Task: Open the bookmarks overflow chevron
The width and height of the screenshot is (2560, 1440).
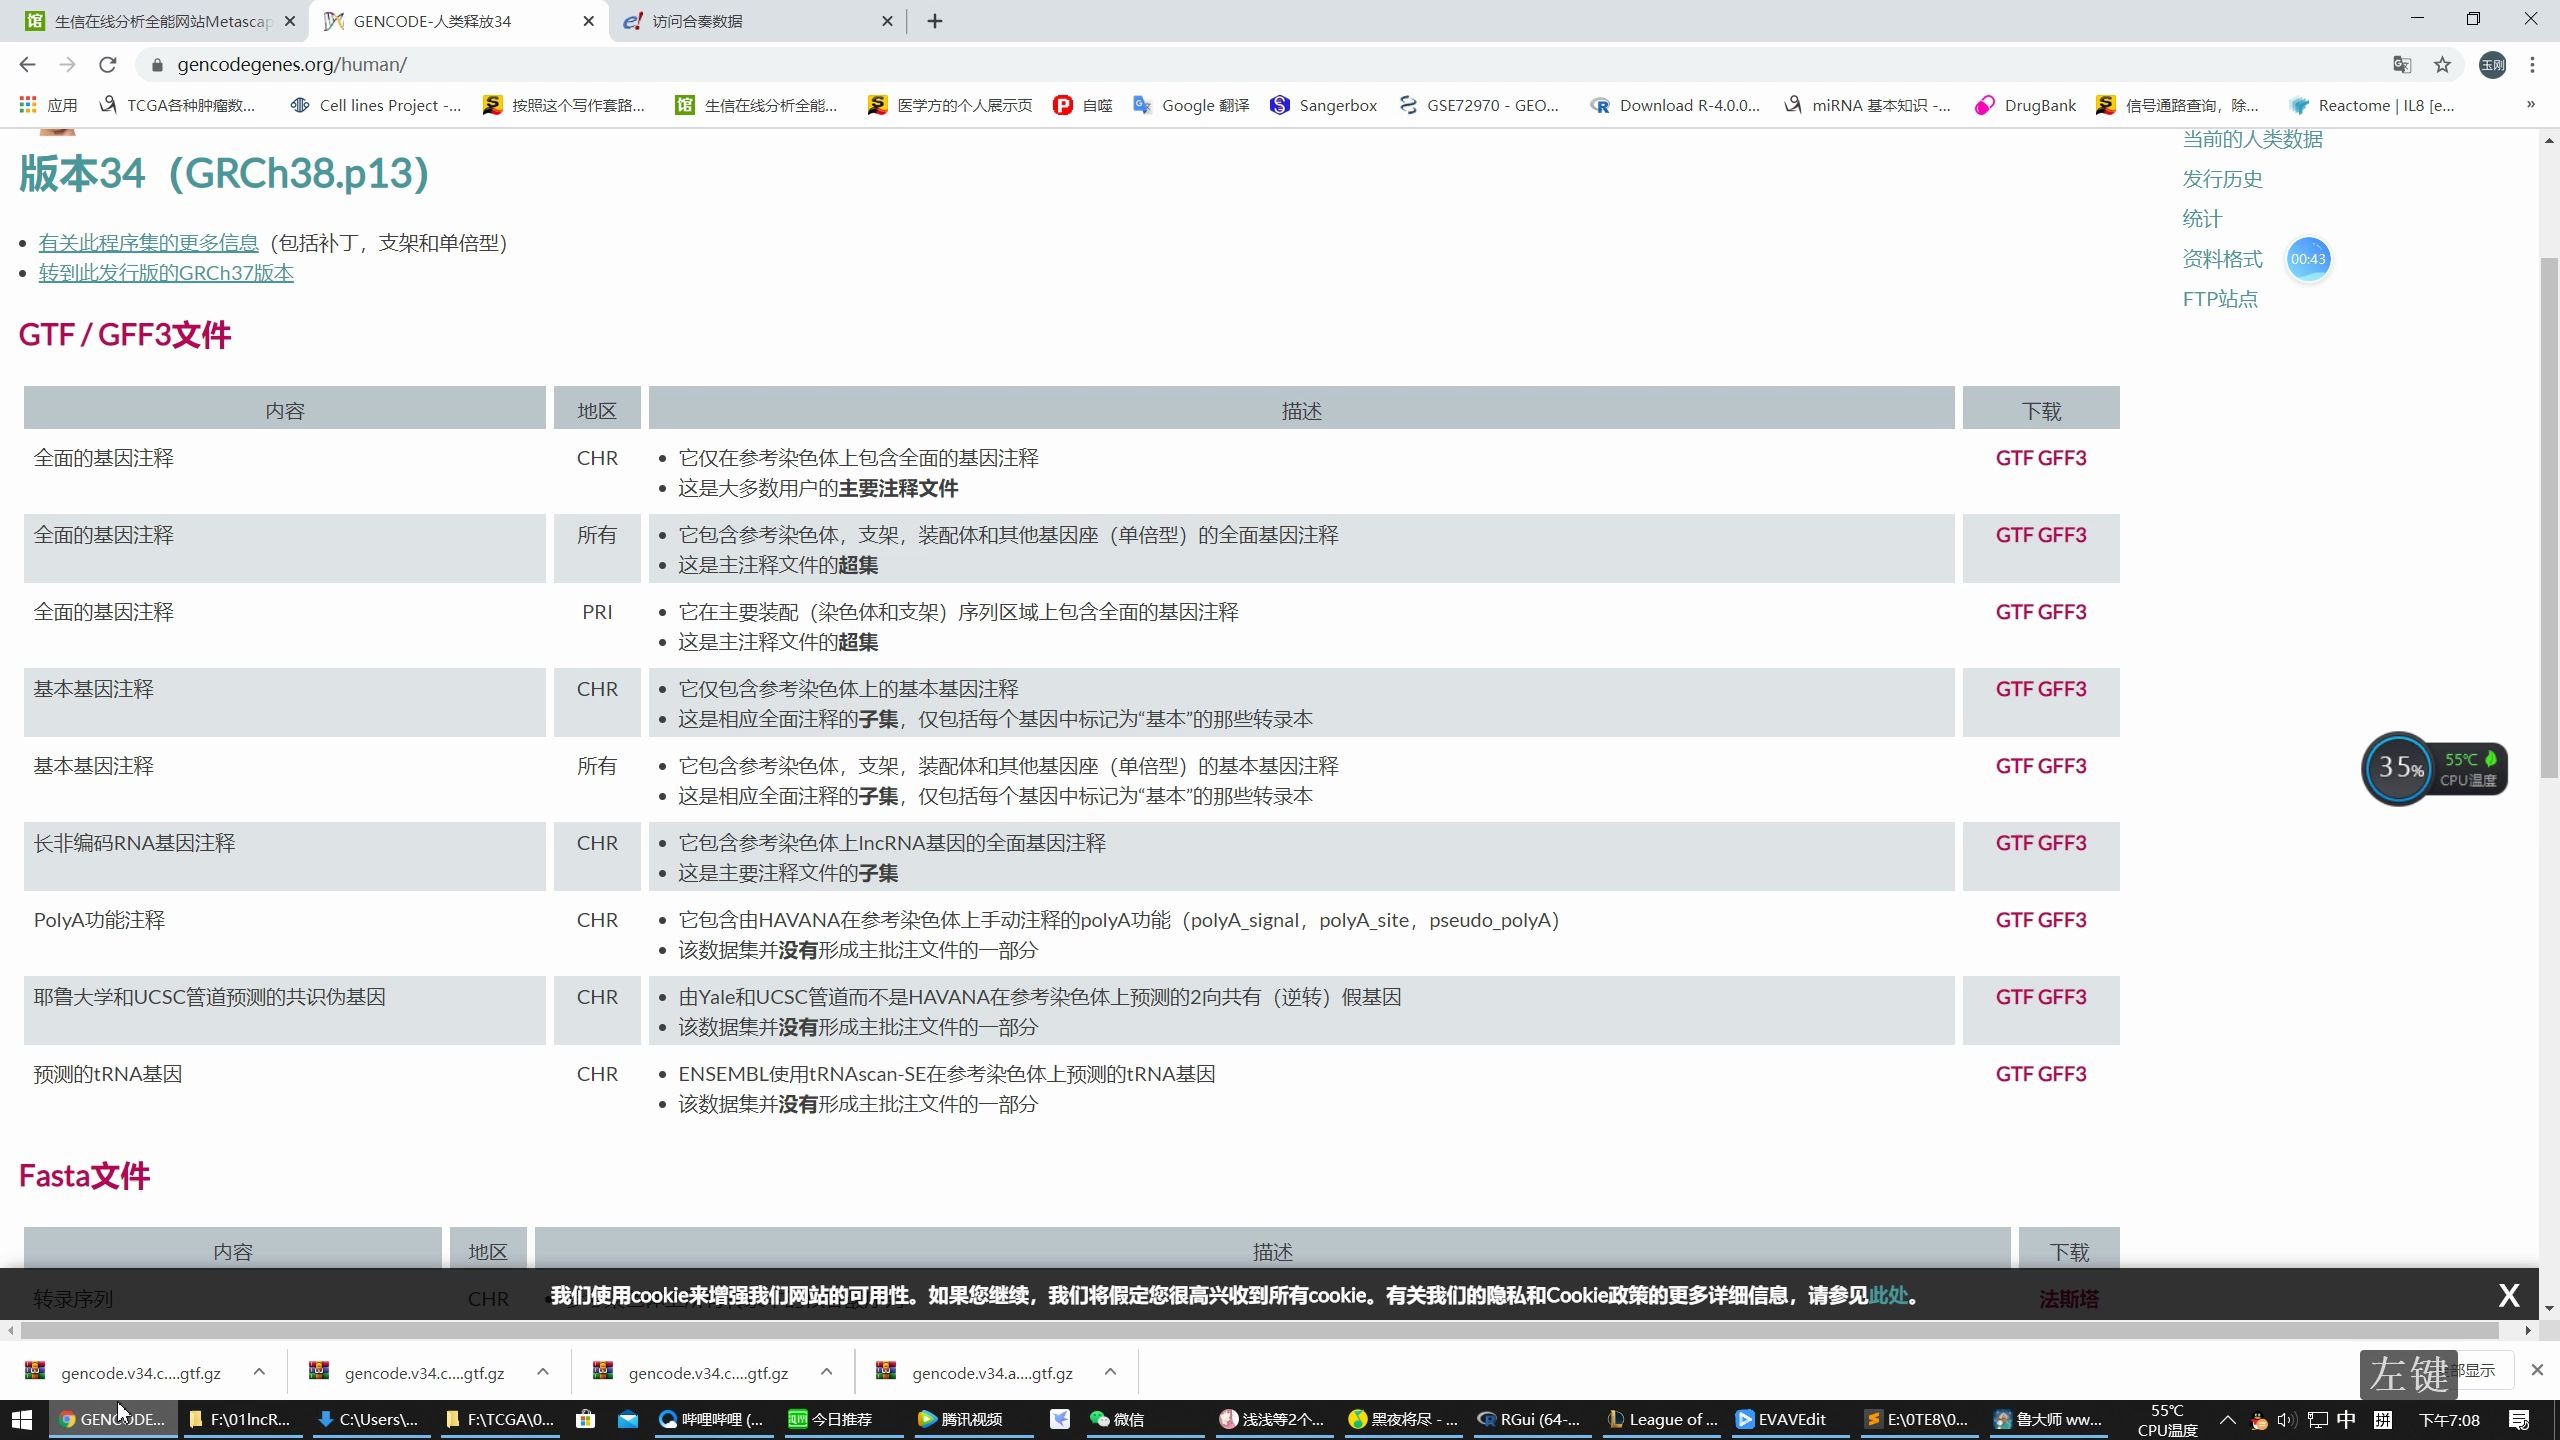Action: tap(2530, 104)
